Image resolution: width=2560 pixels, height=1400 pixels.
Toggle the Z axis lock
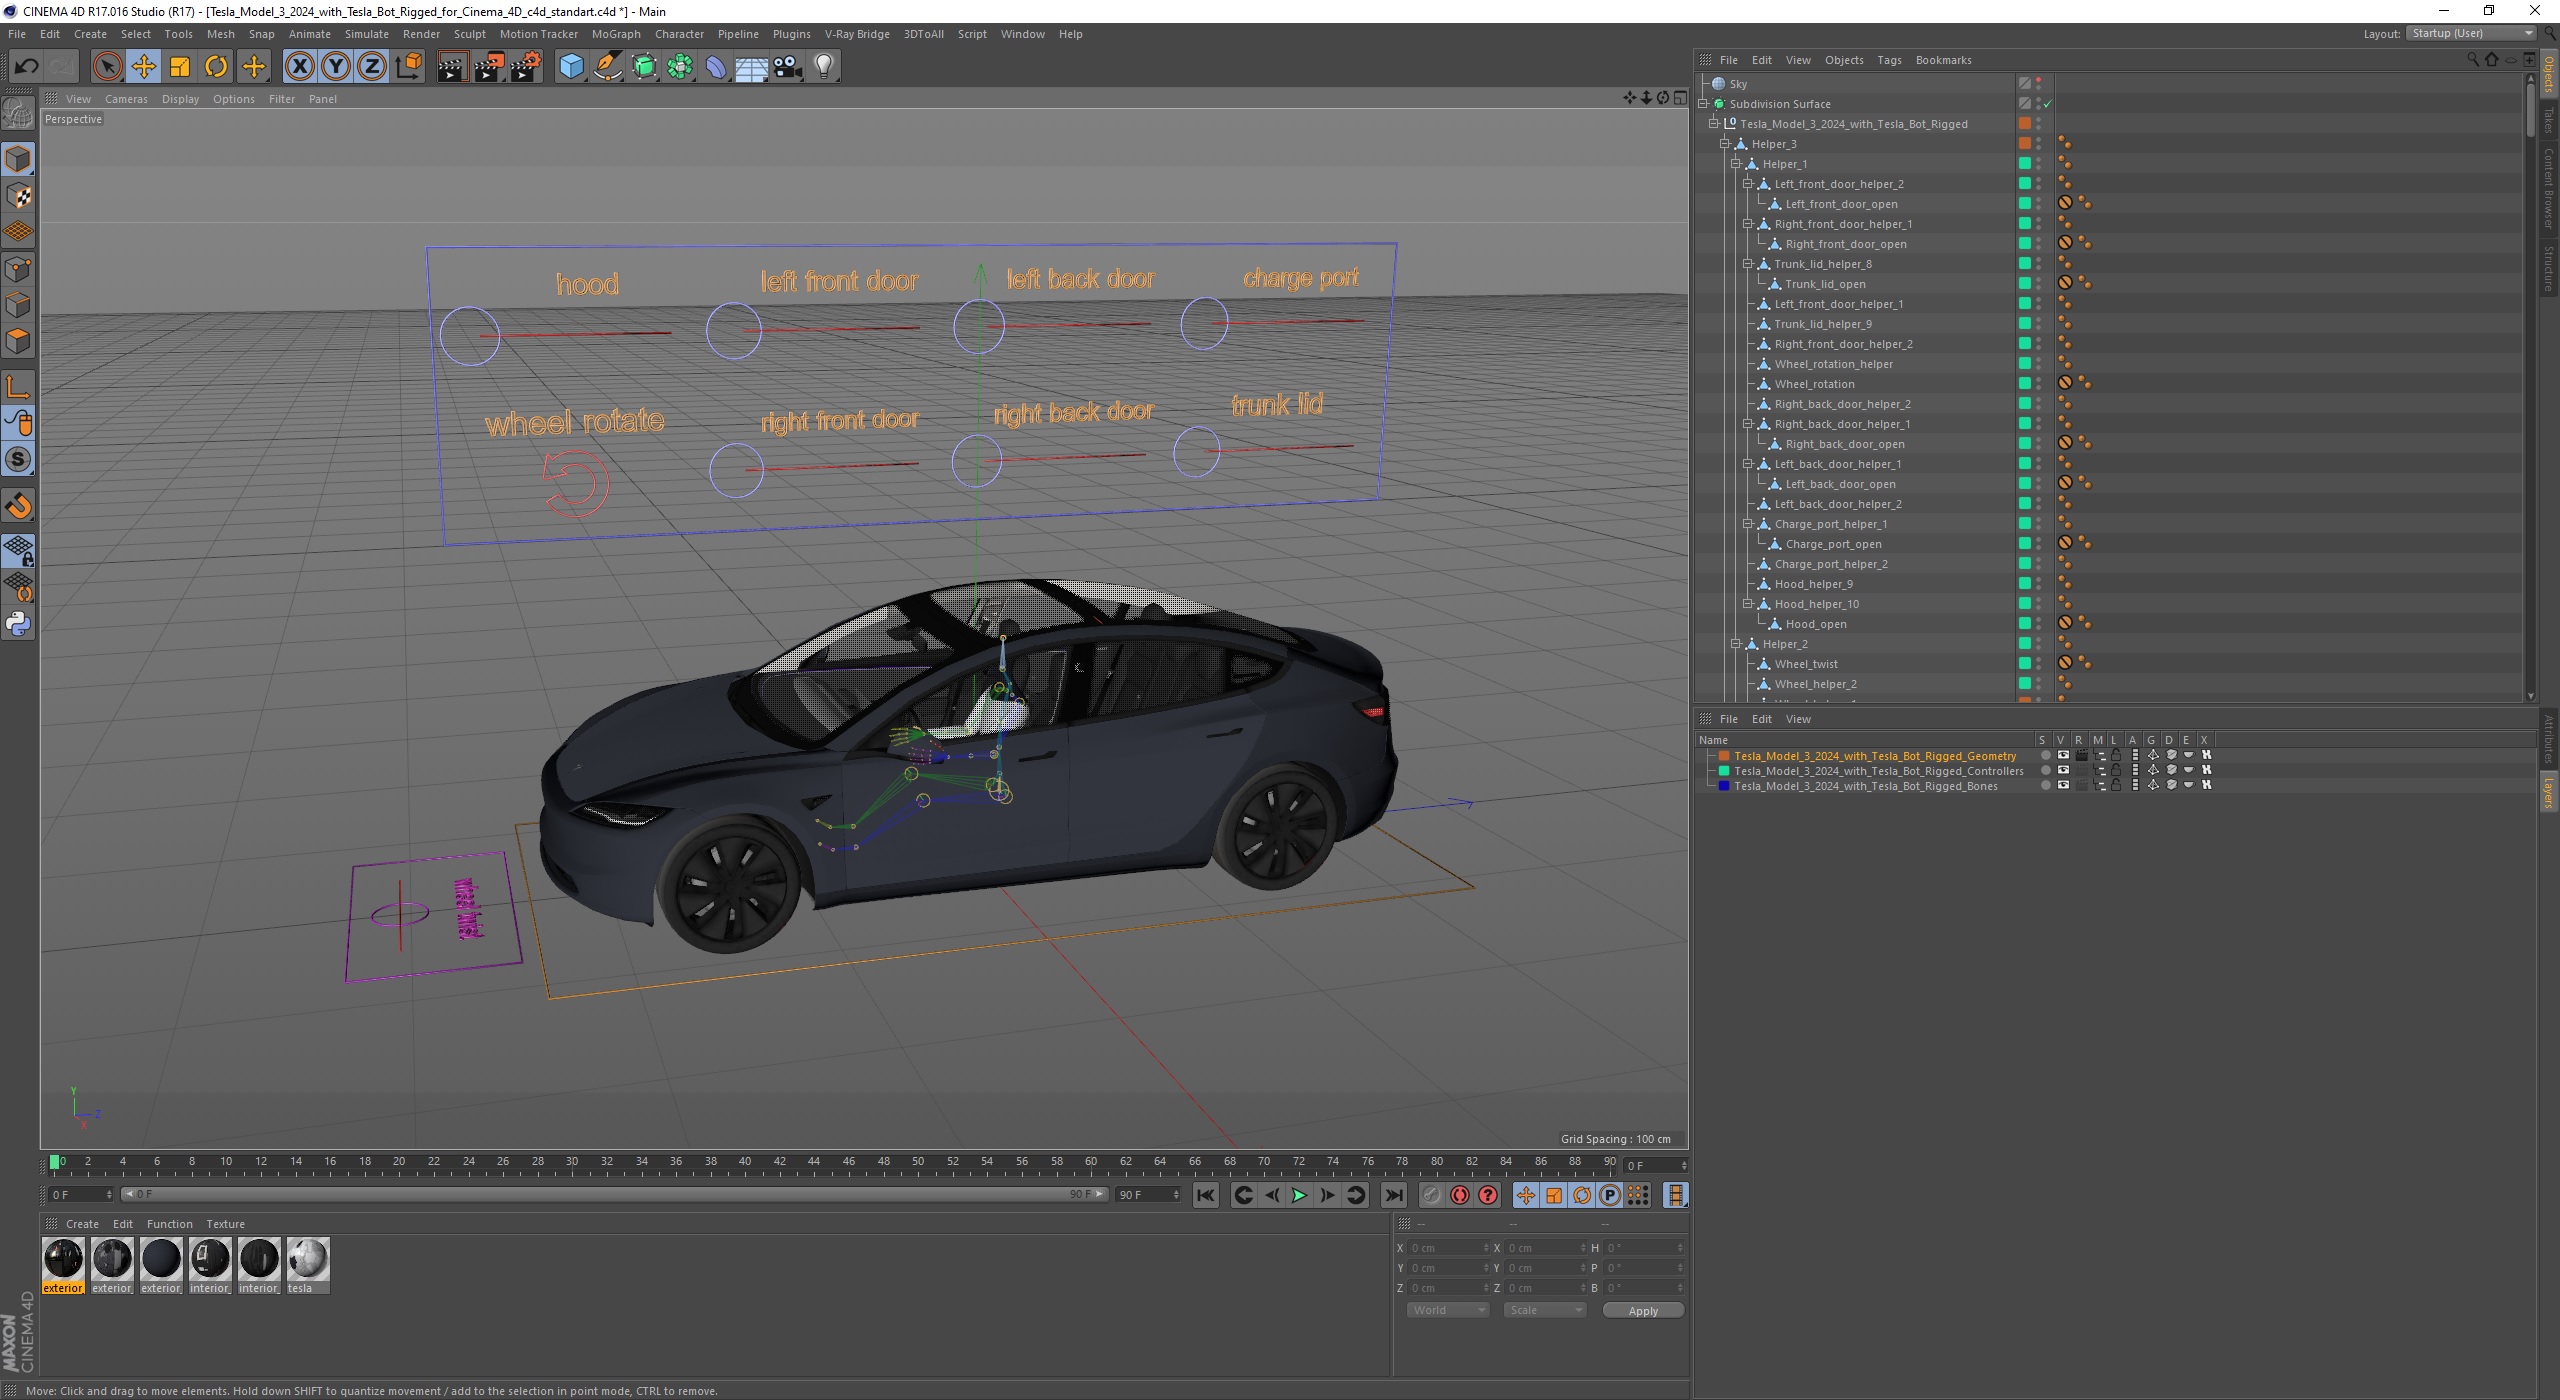372,67
